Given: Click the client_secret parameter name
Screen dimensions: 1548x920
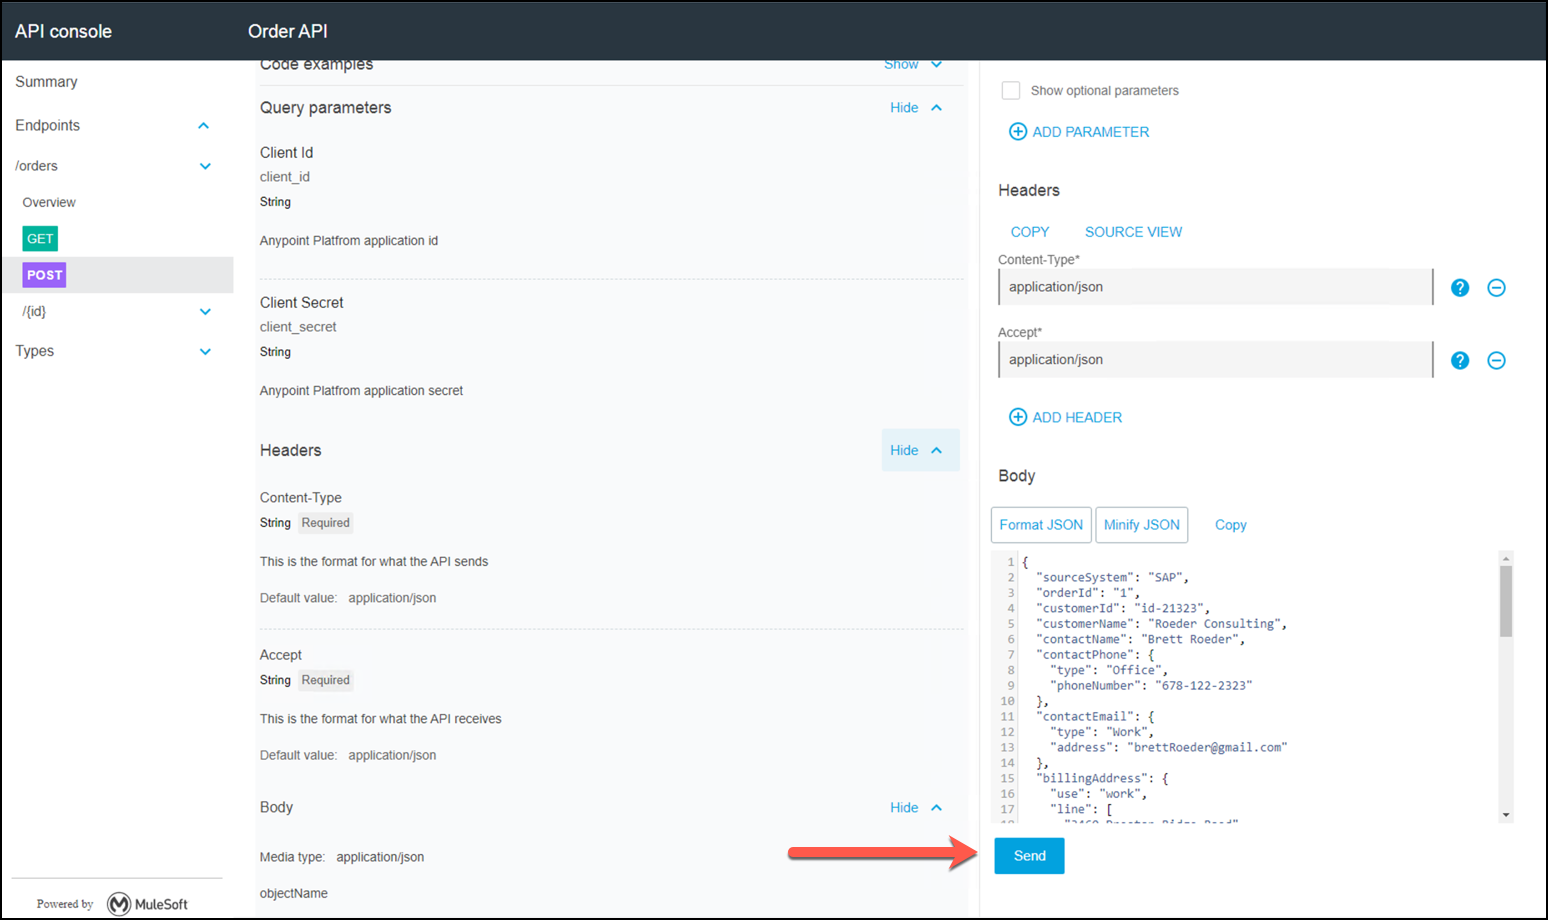Looking at the screenshot, I should tap(298, 327).
